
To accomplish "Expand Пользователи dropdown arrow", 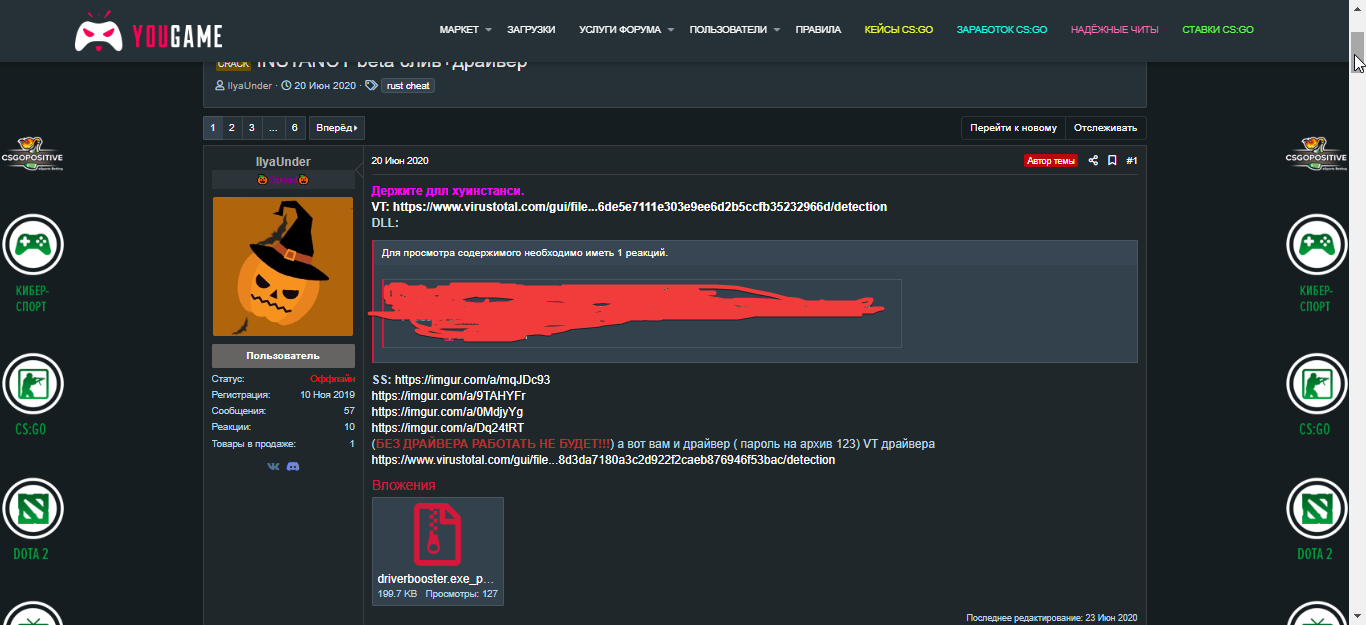I will [776, 30].
